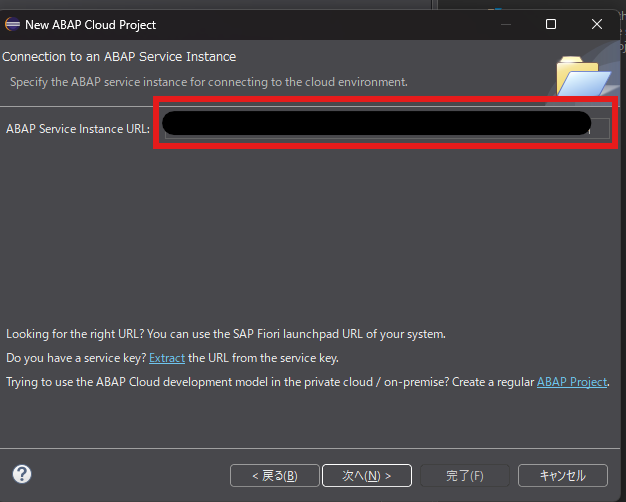Screen dimensions: 626x502
Task: Proceed with the 次へ(N) button
Action: click(366, 475)
